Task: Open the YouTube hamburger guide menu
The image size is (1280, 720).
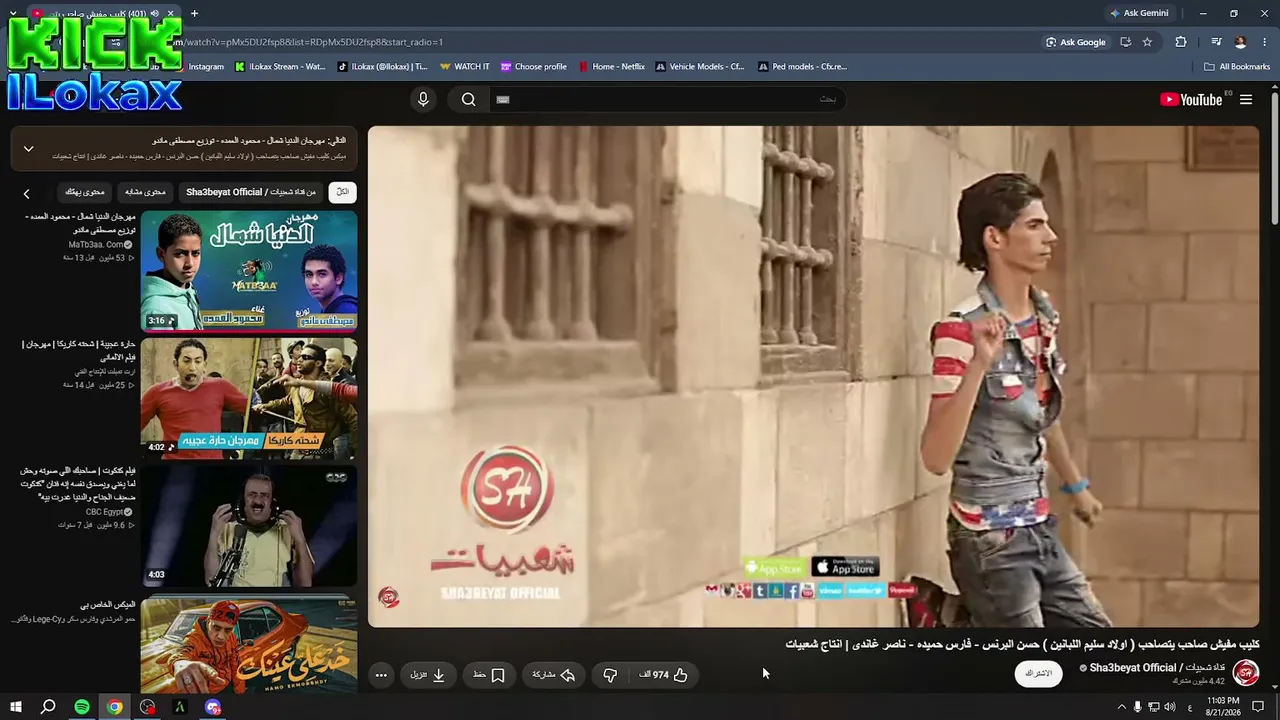Action: click(1246, 100)
